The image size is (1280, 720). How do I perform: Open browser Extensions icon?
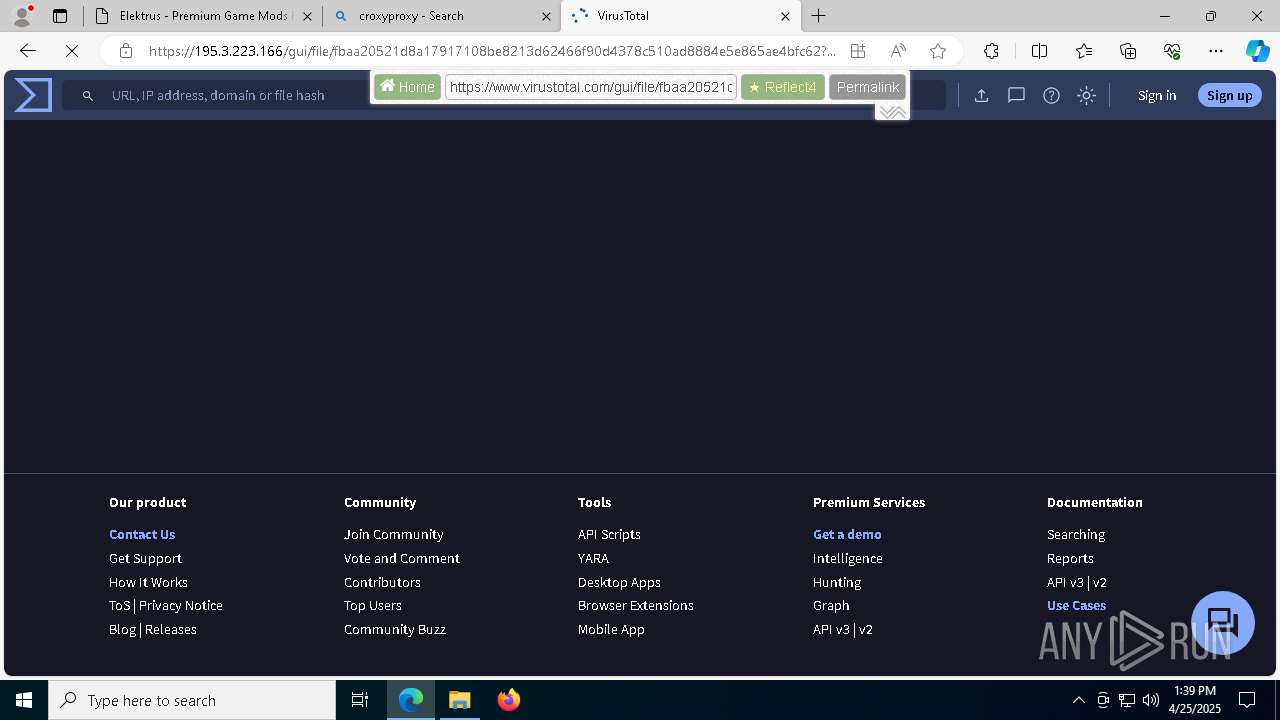pyautogui.click(x=991, y=51)
